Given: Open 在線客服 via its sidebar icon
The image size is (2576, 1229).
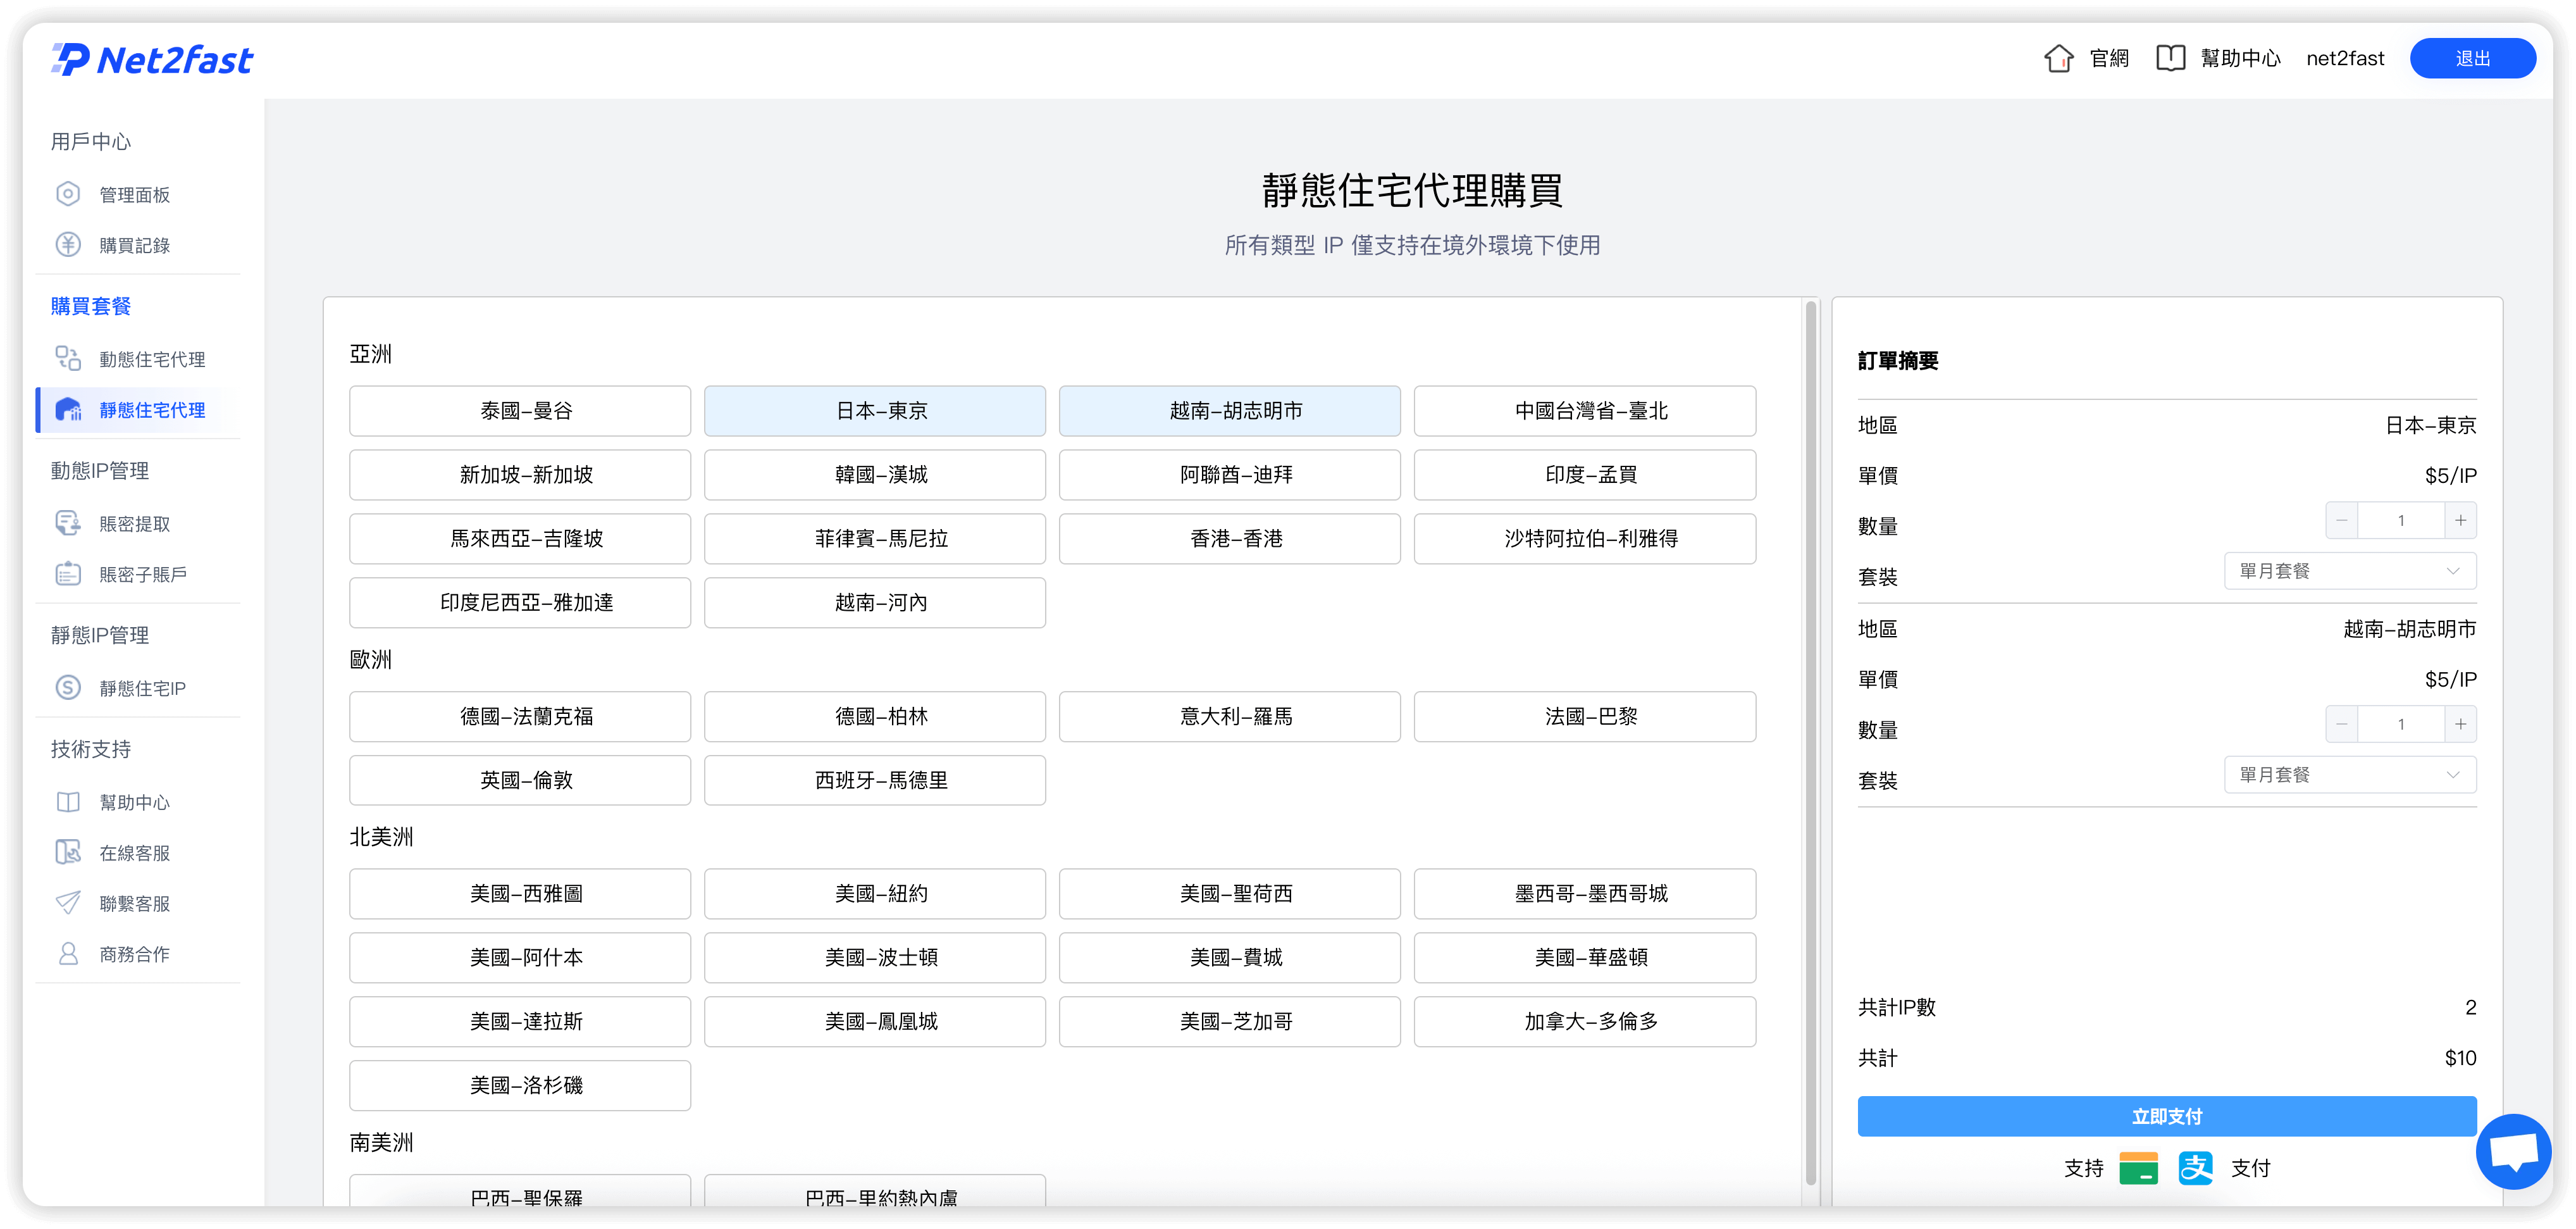Looking at the screenshot, I should [68, 852].
